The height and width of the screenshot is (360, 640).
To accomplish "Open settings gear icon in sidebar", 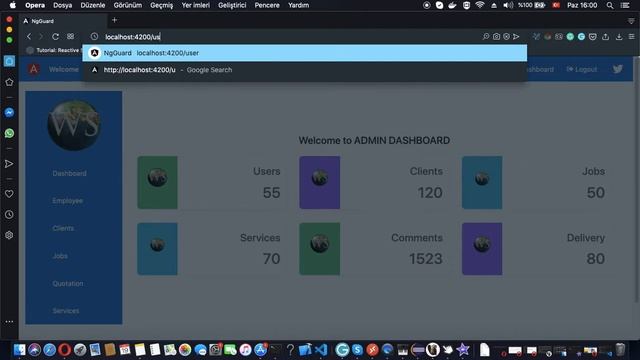I will pos(9,235).
